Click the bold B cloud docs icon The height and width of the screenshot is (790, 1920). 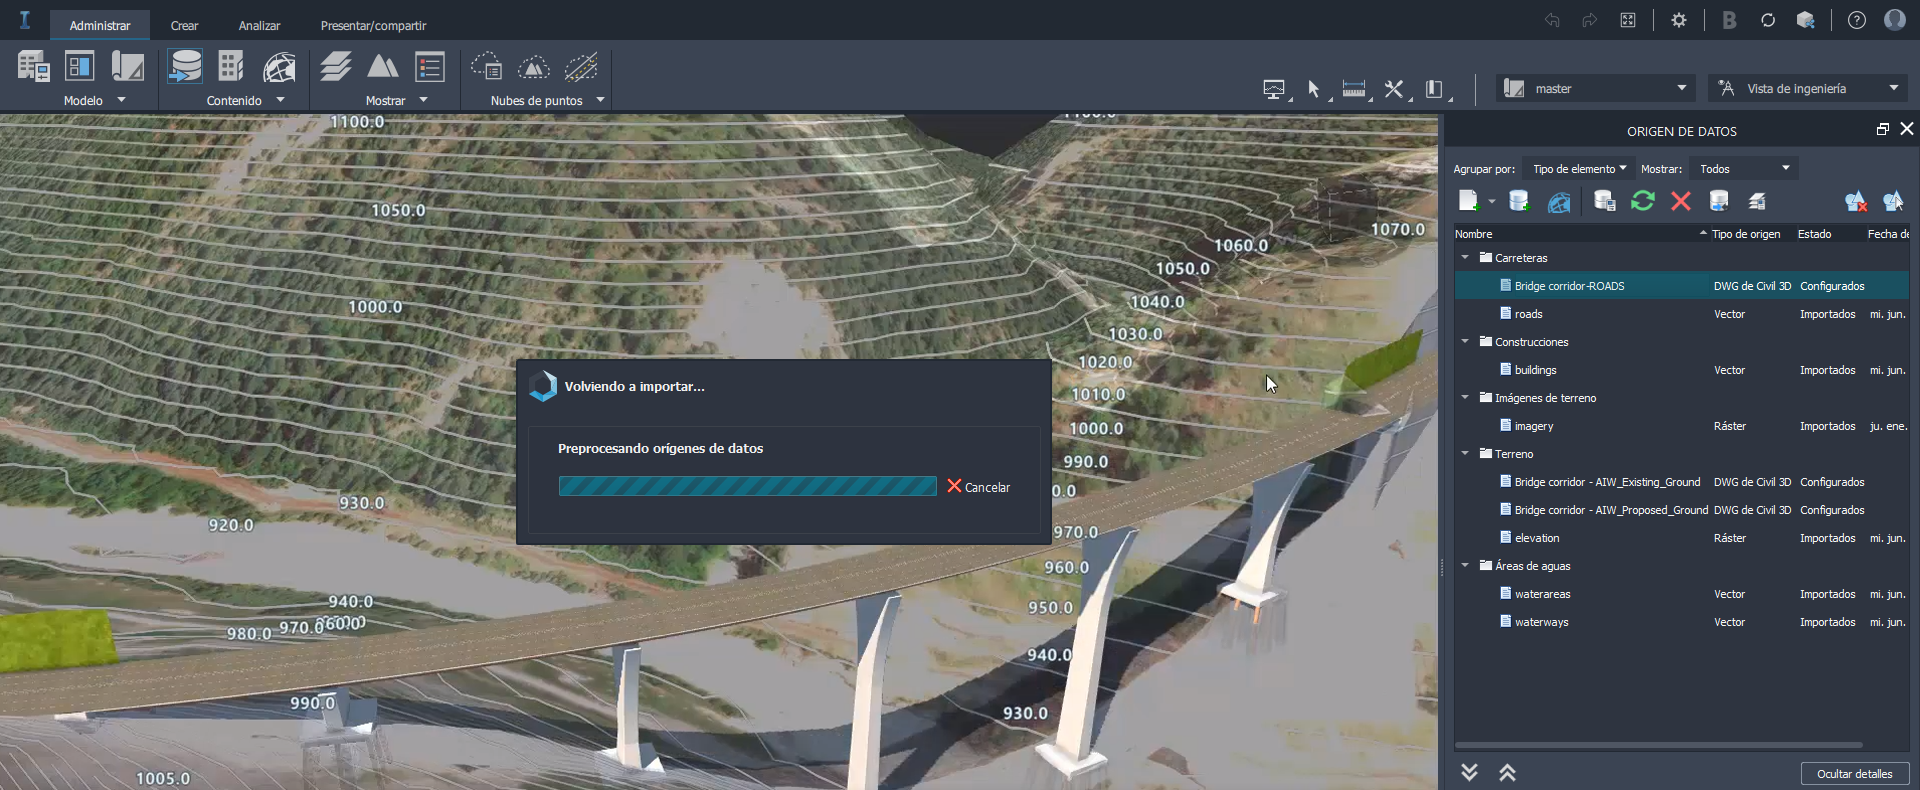1729,20
